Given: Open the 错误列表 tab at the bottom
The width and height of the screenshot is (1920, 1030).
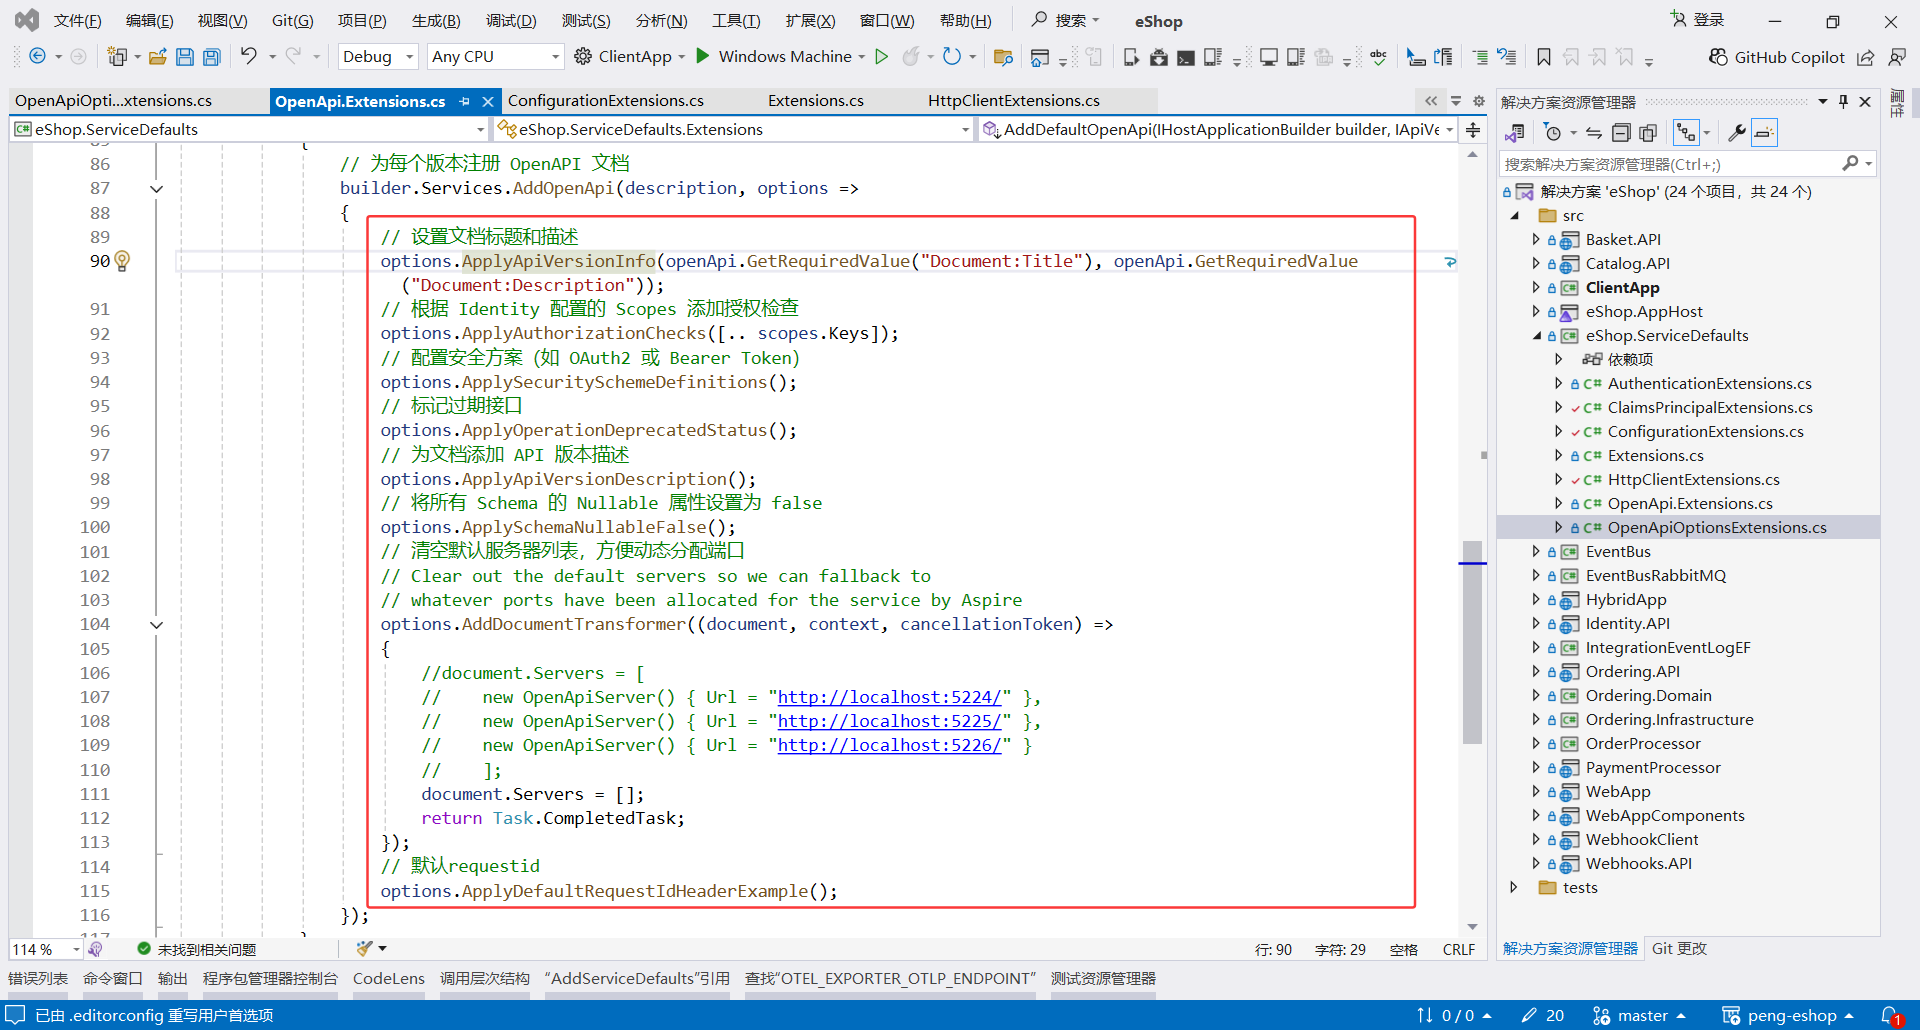Looking at the screenshot, I should 38,979.
